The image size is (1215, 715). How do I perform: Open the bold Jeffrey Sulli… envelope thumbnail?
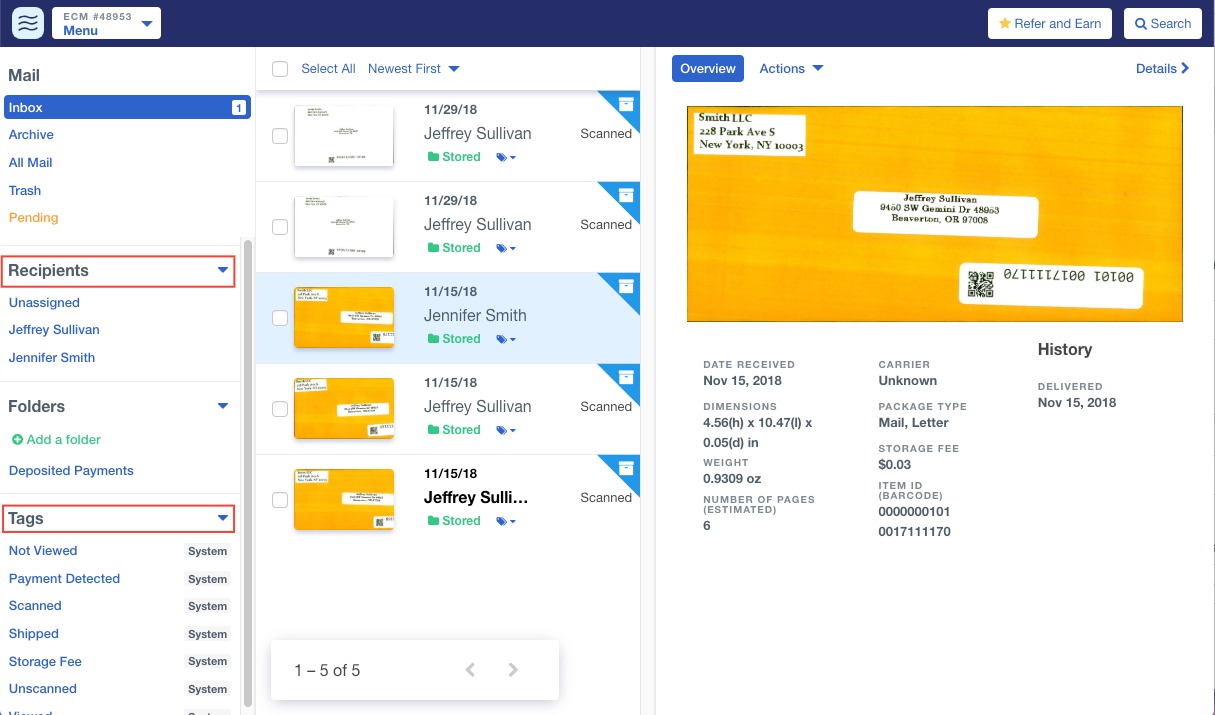click(x=343, y=500)
